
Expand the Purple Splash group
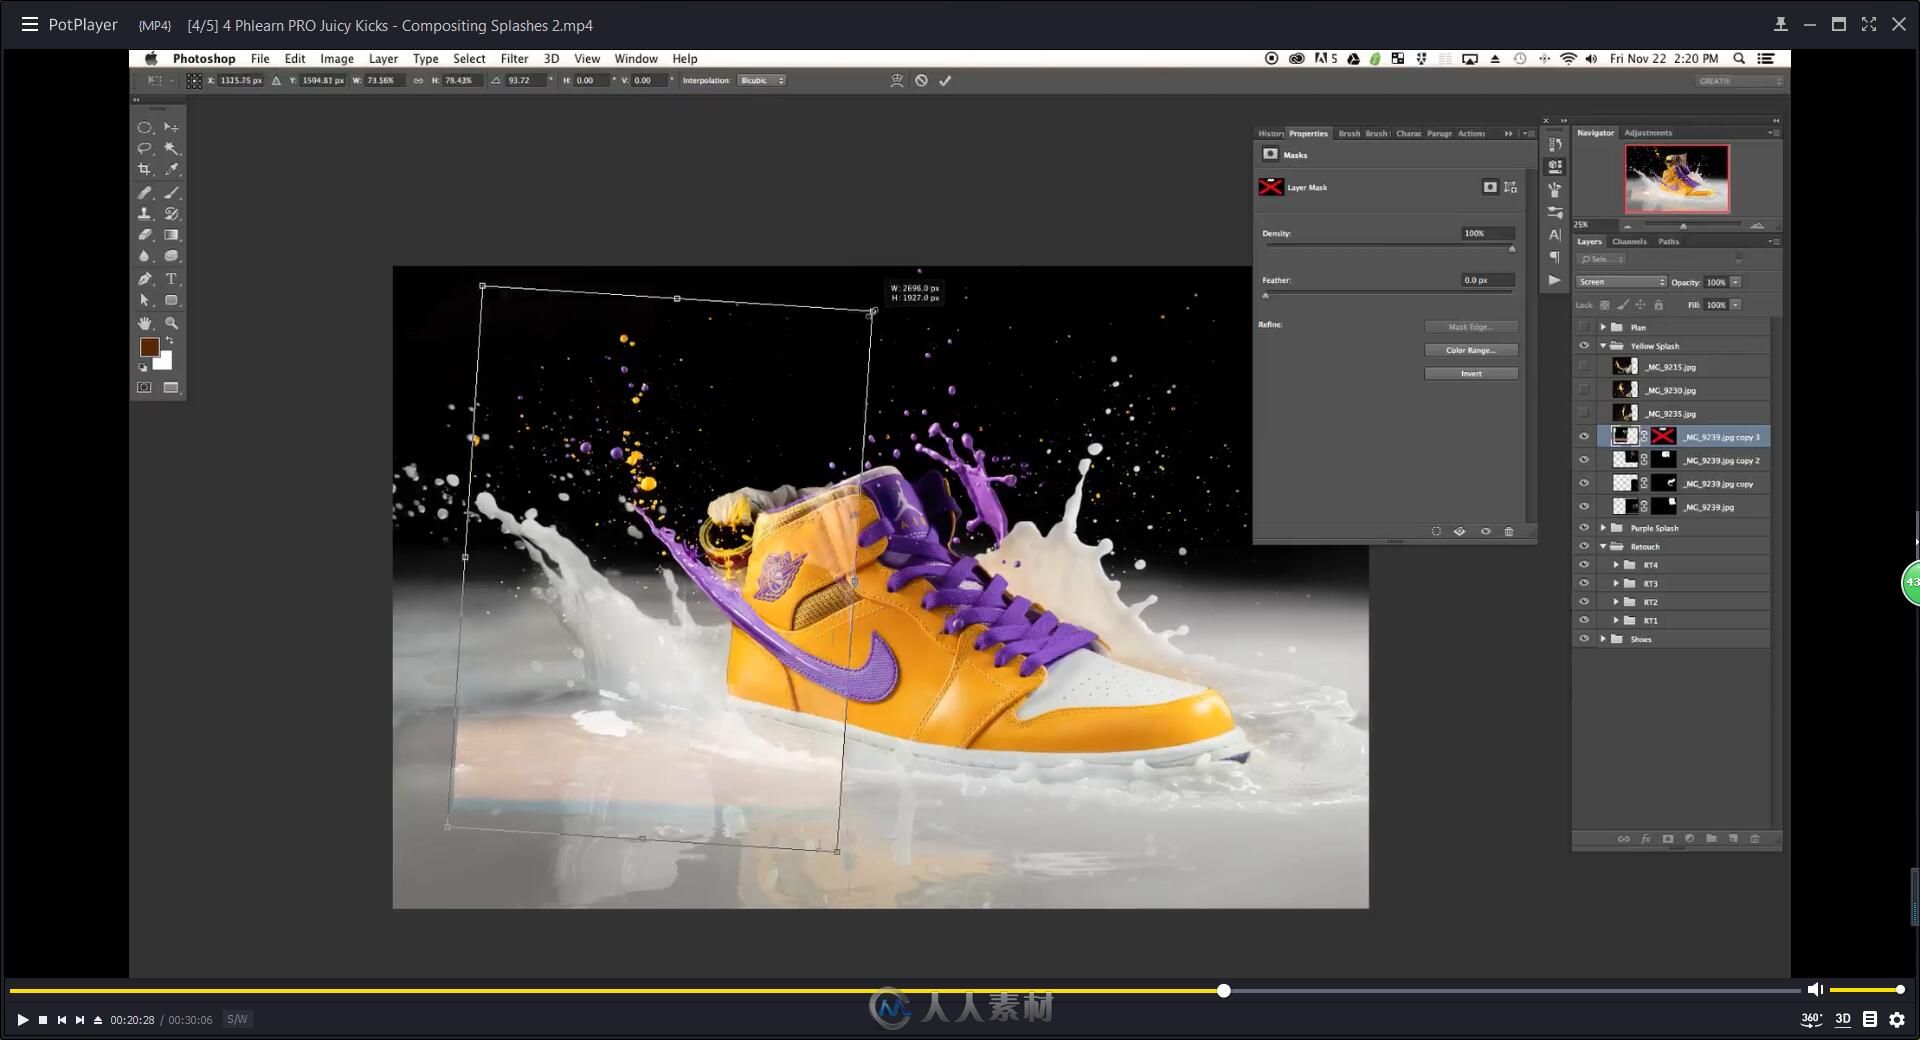coord(1603,528)
